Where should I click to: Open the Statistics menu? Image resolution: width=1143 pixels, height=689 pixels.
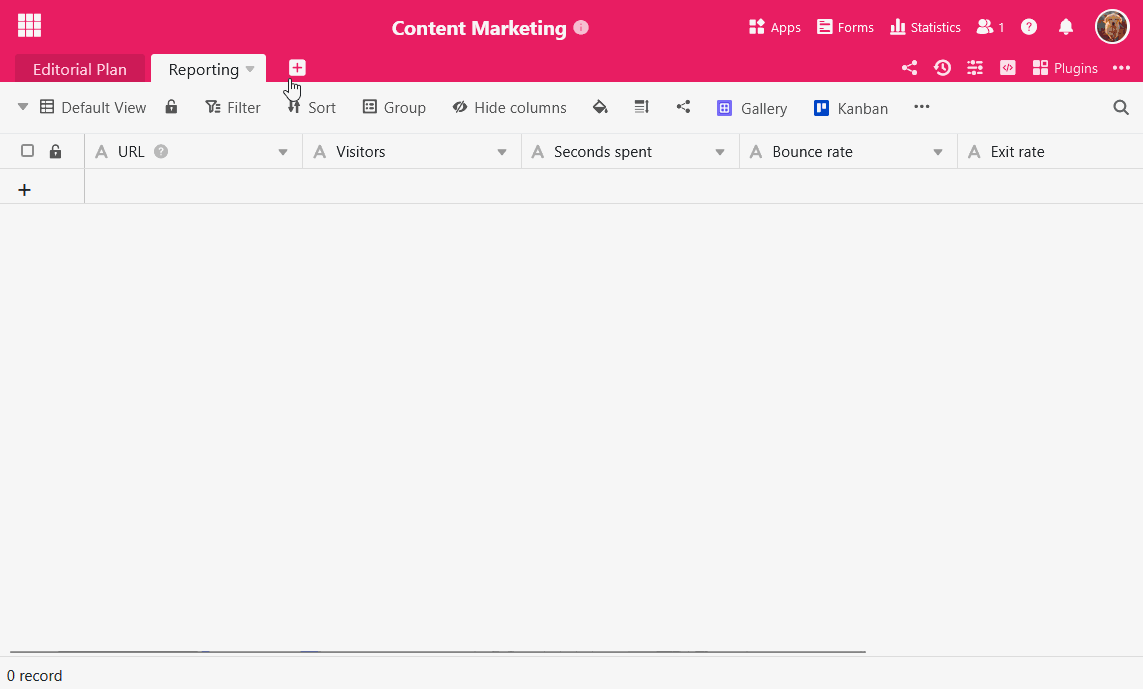tap(925, 27)
